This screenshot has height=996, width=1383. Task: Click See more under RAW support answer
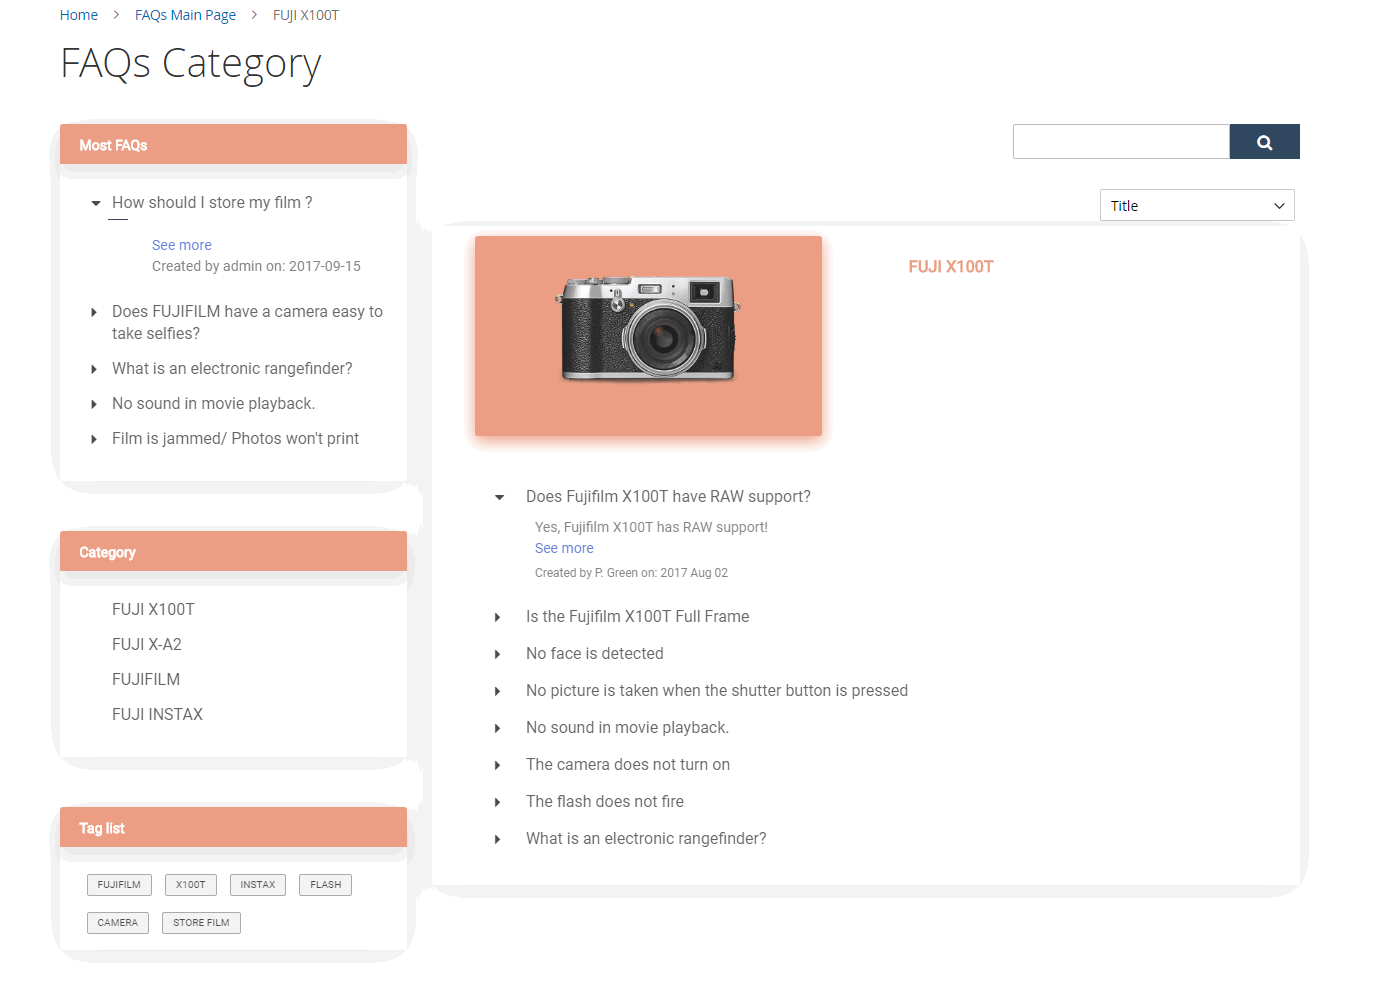564,548
